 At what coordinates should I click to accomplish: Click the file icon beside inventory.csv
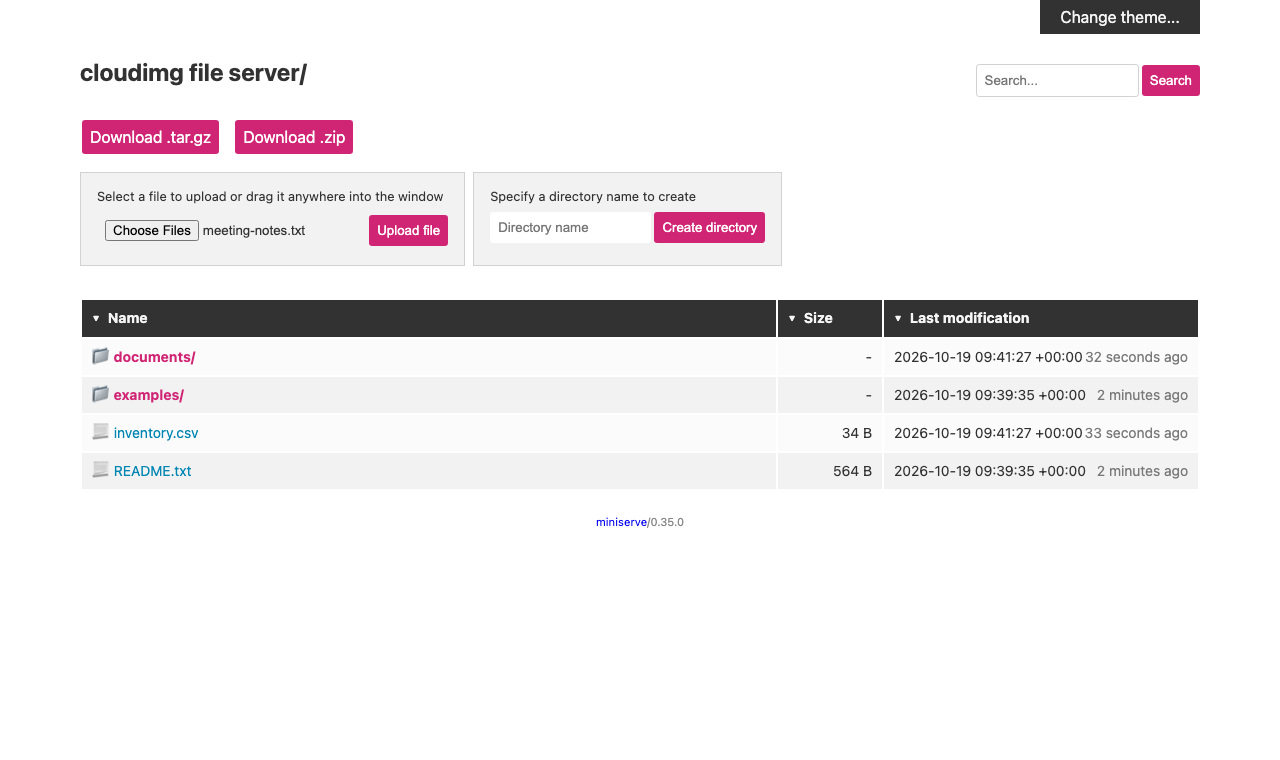[100, 432]
